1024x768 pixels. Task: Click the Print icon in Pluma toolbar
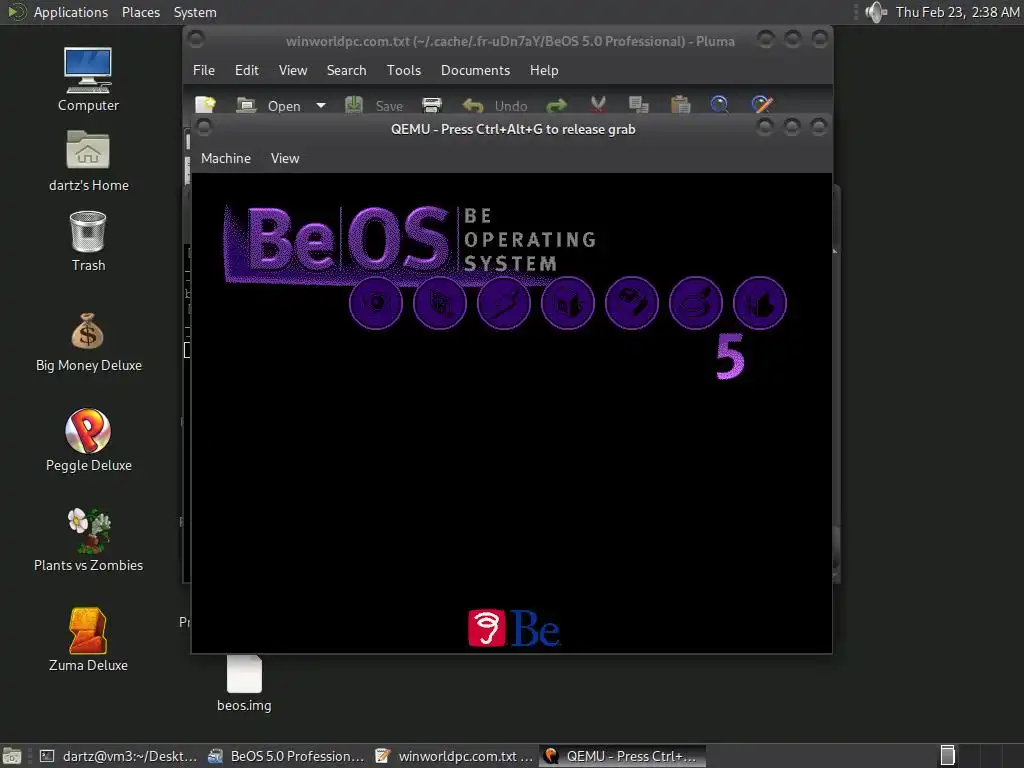tap(432, 105)
